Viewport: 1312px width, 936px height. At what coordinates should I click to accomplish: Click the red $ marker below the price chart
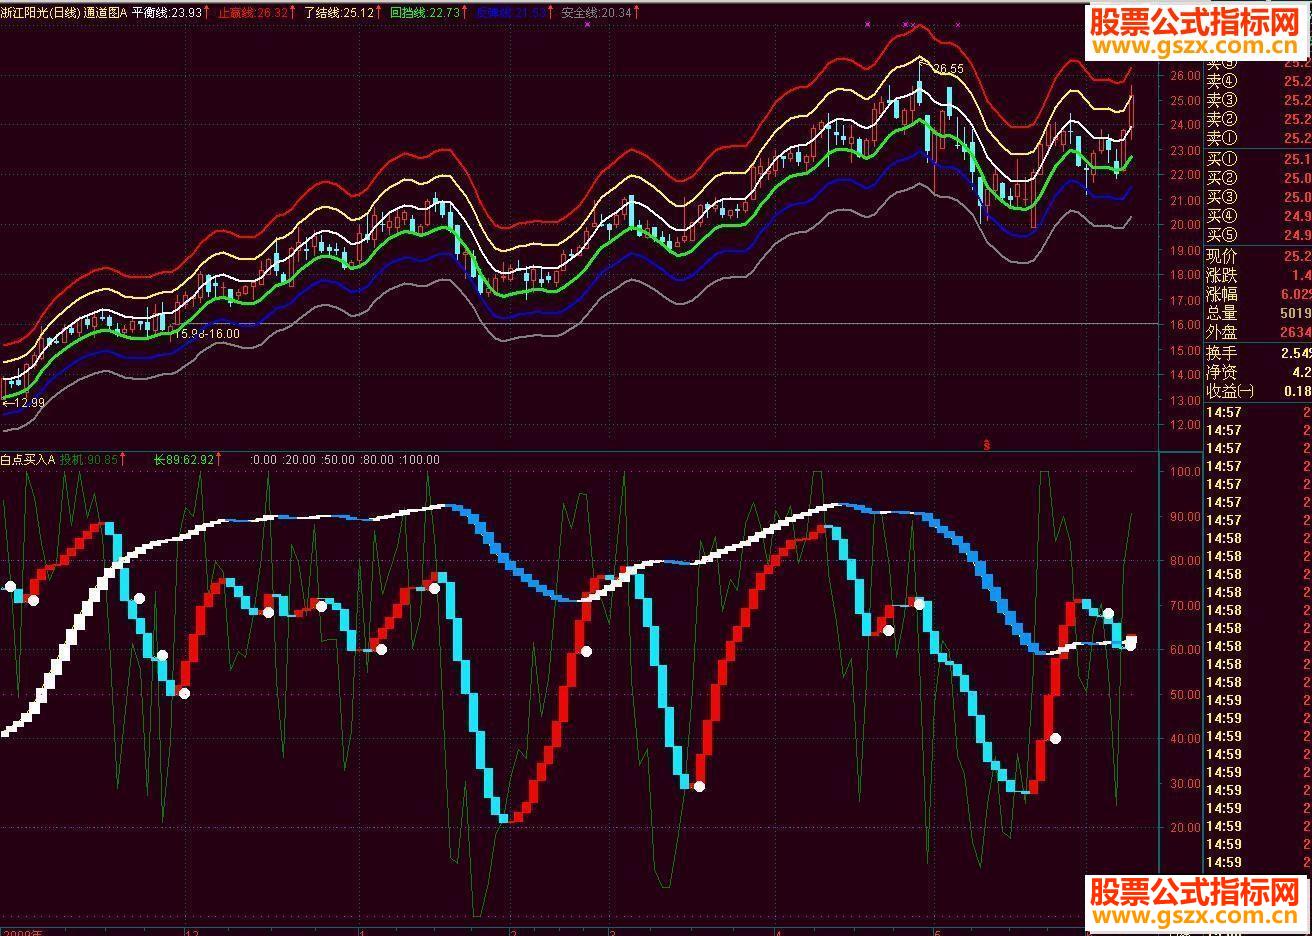click(x=987, y=445)
